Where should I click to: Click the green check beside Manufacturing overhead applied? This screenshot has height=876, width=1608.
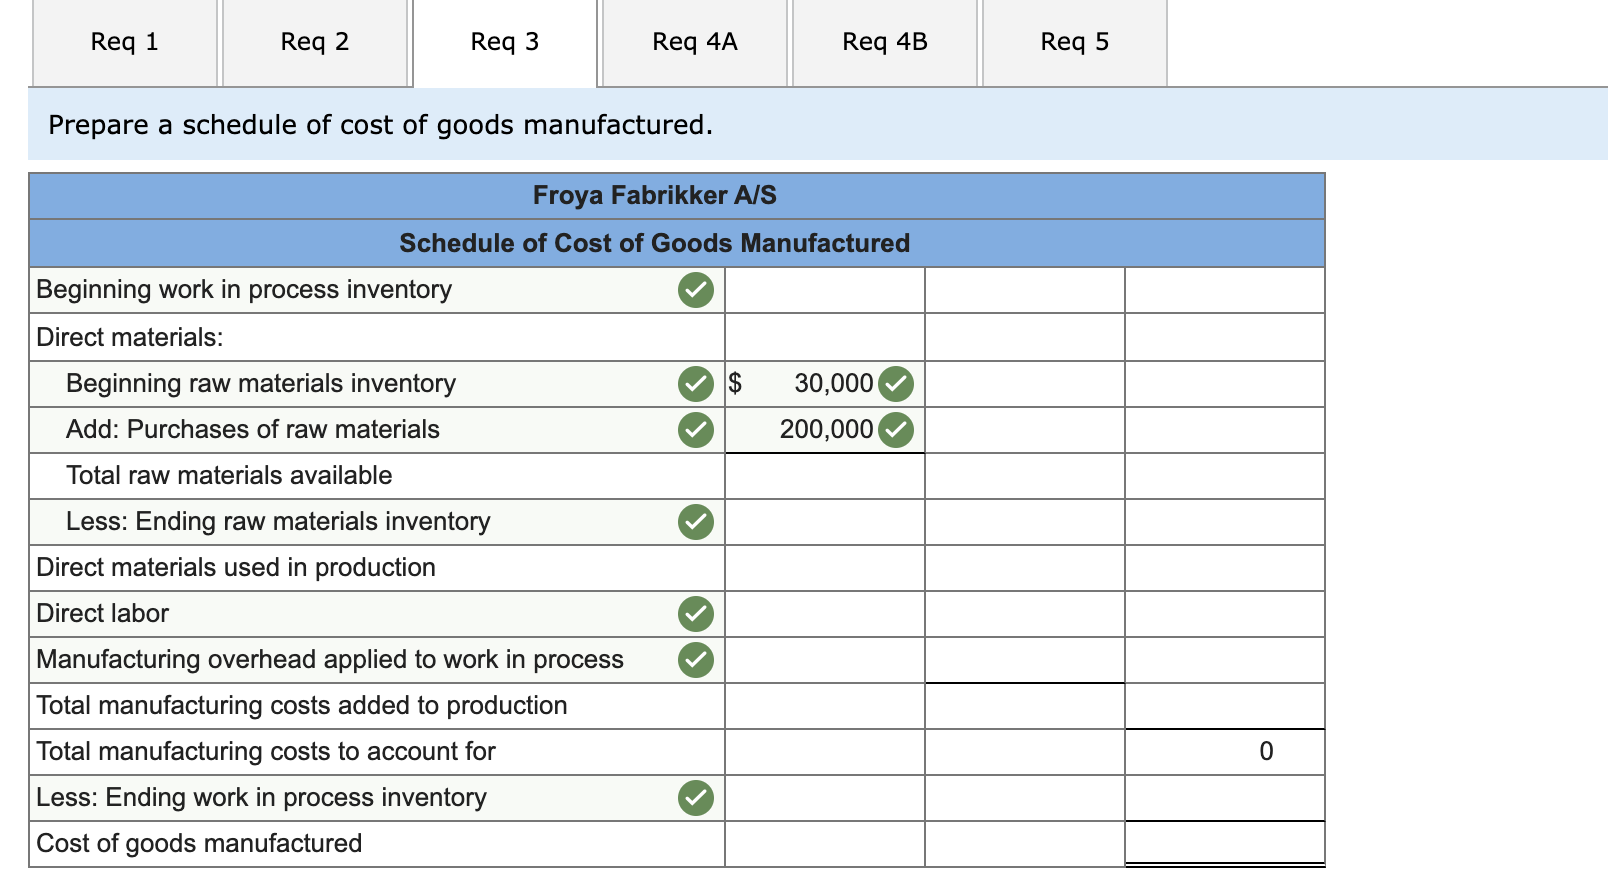[x=696, y=660]
